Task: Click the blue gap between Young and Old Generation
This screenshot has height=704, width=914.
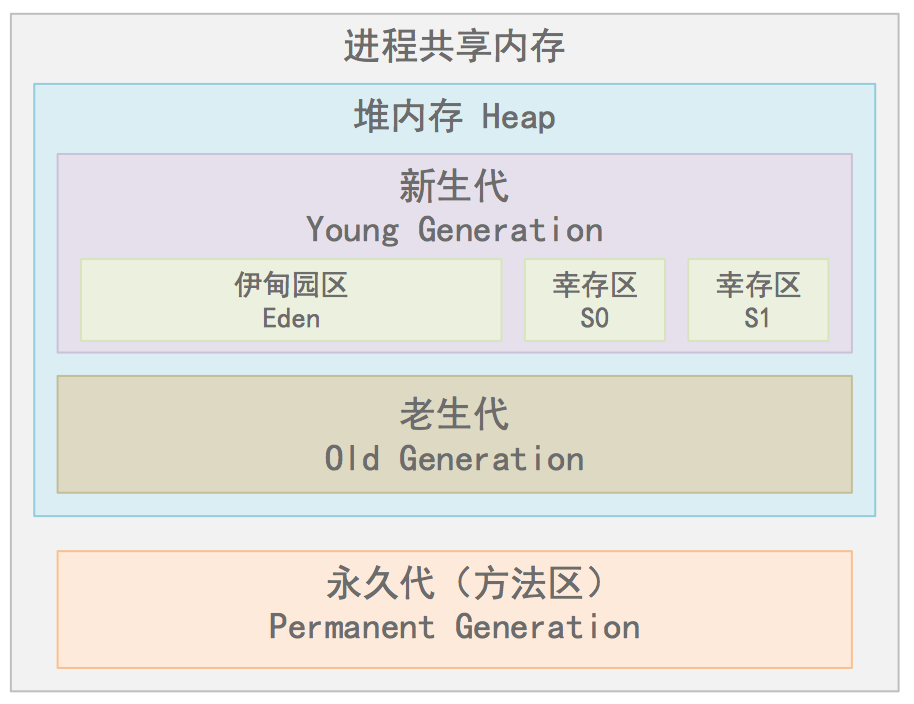Action: 455,364
